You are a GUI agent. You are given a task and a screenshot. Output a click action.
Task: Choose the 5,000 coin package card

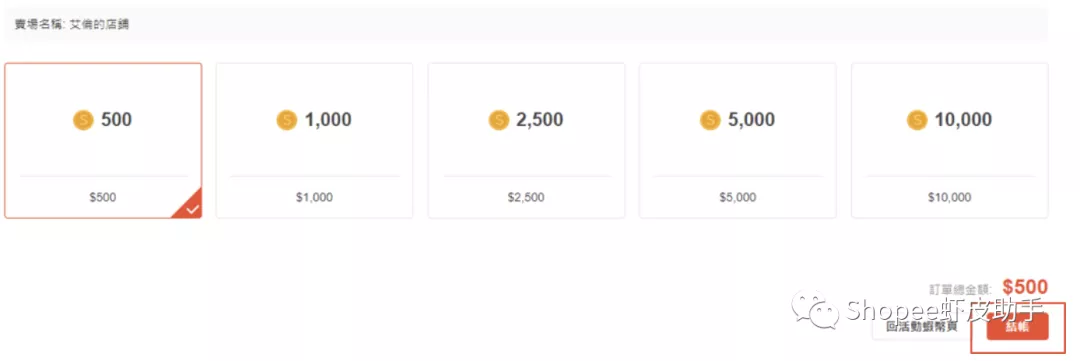738,141
